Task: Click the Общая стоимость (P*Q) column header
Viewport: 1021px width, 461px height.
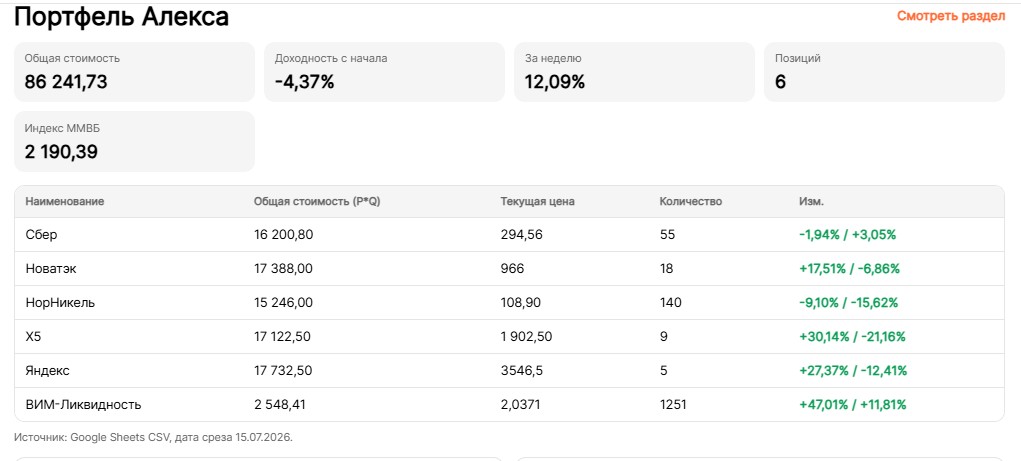Action: pos(317,202)
